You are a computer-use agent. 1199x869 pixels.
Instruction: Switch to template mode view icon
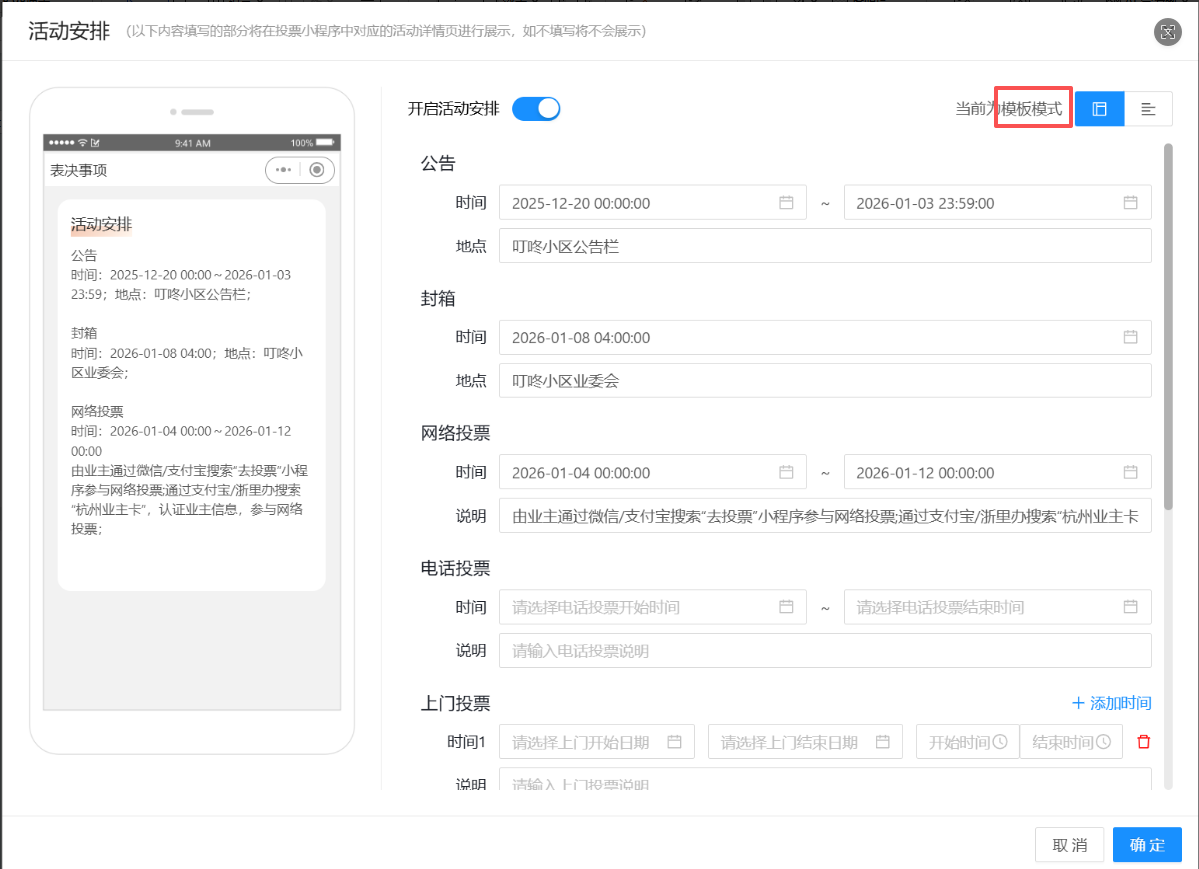pyautogui.click(x=1099, y=109)
